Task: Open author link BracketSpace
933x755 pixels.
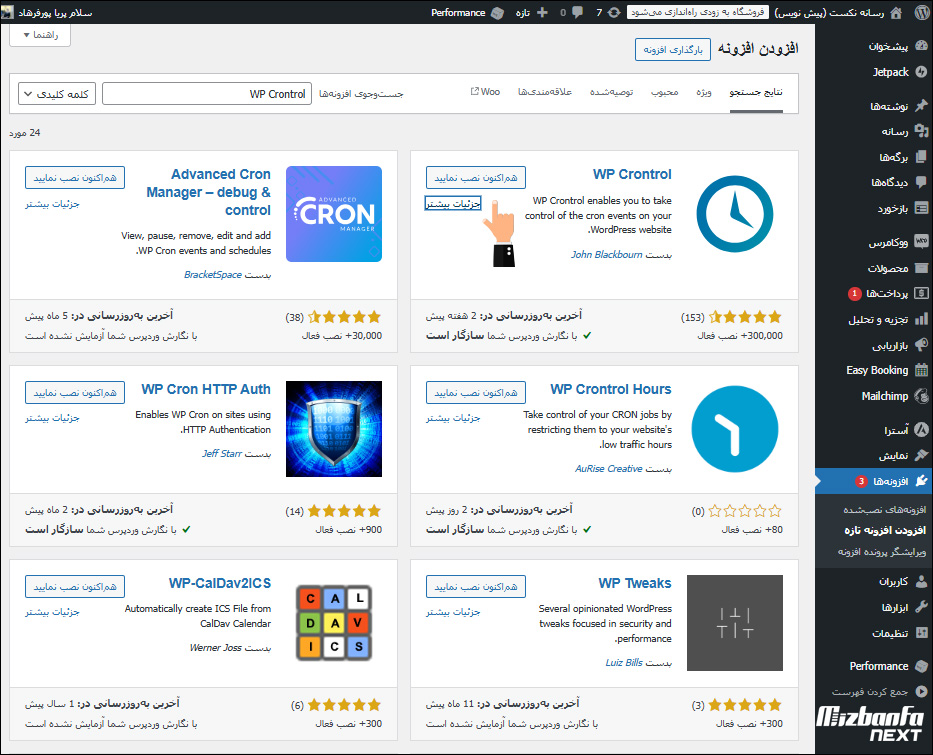Action: point(213,275)
